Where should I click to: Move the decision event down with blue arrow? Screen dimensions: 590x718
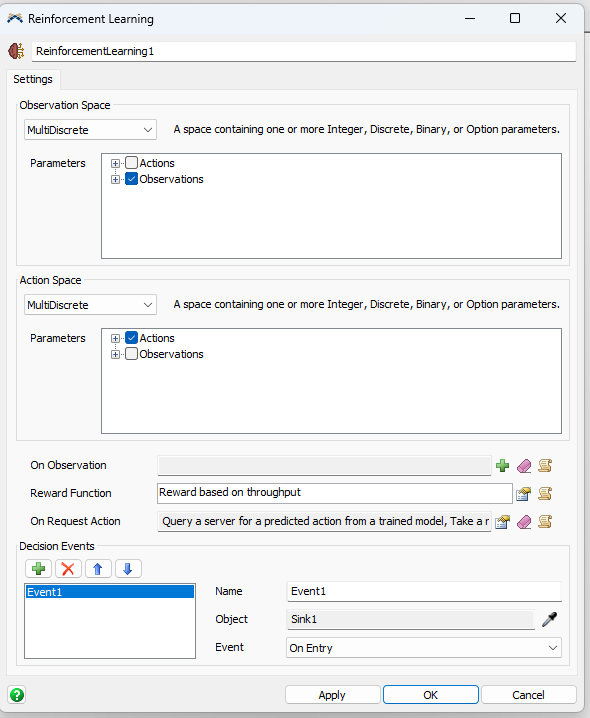(x=128, y=569)
